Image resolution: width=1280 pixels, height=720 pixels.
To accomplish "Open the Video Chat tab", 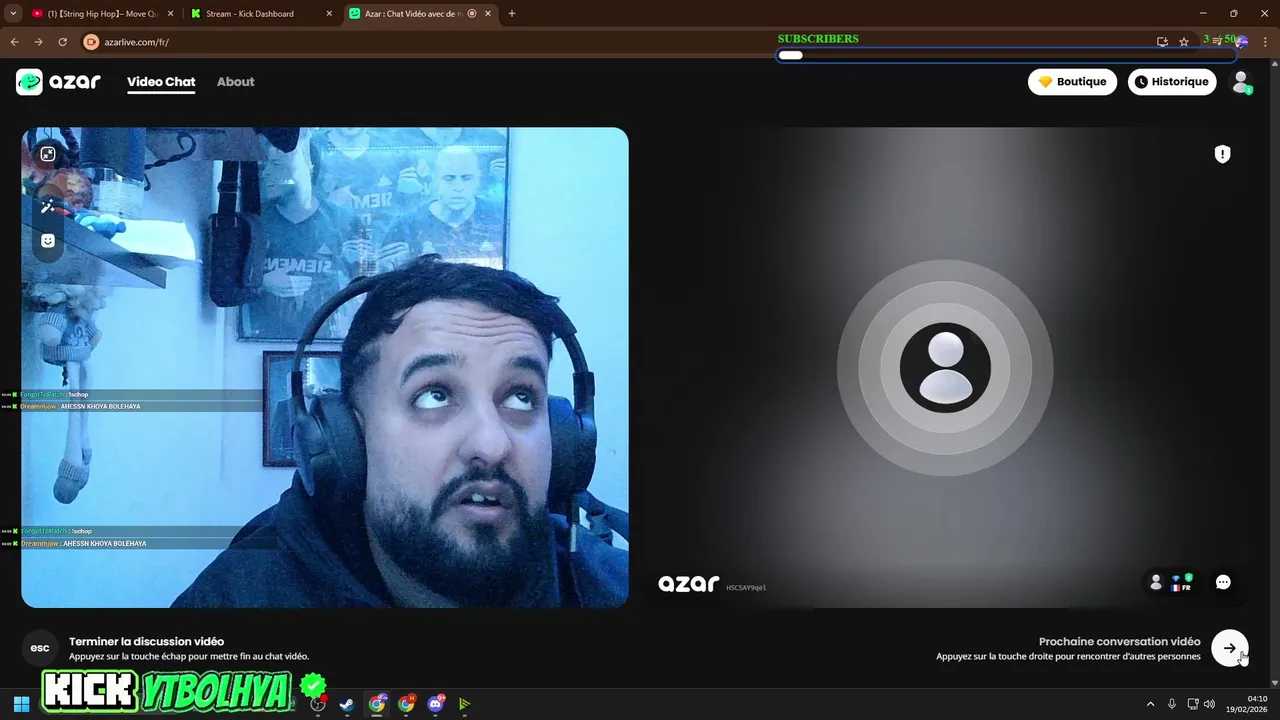I will point(161,82).
